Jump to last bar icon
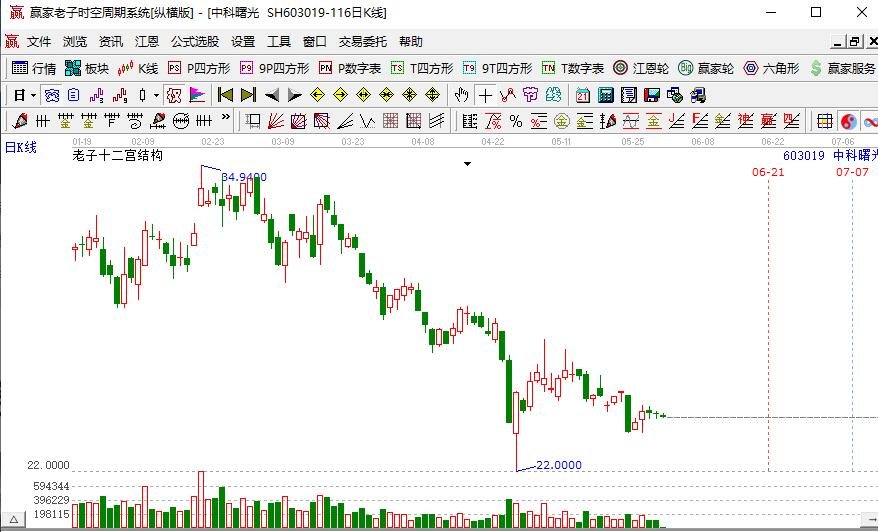878x532 pixels. click(248, 95)
